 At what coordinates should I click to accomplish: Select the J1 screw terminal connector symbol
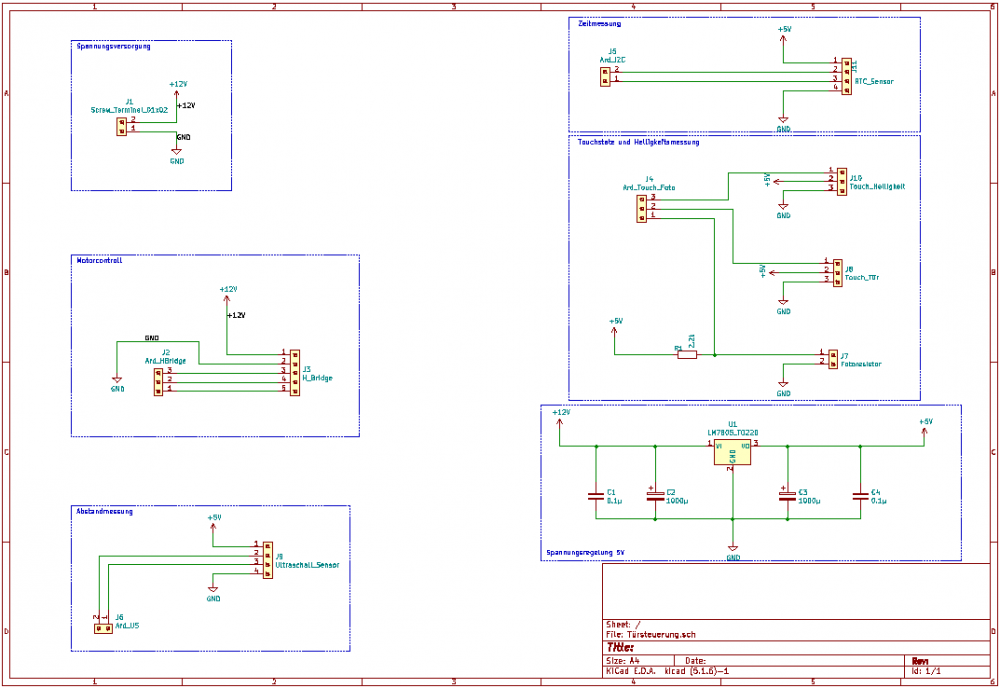121,125
